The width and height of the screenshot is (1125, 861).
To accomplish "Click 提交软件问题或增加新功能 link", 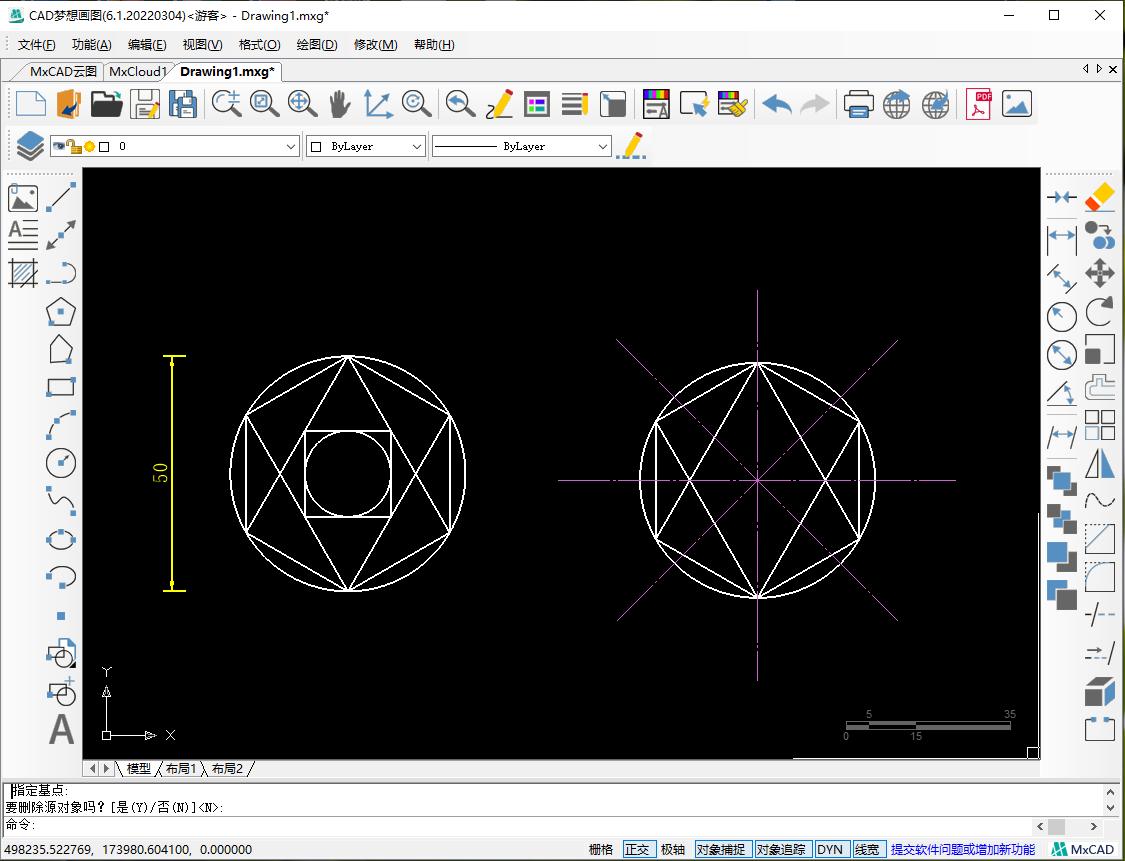I will coord(962,849).
